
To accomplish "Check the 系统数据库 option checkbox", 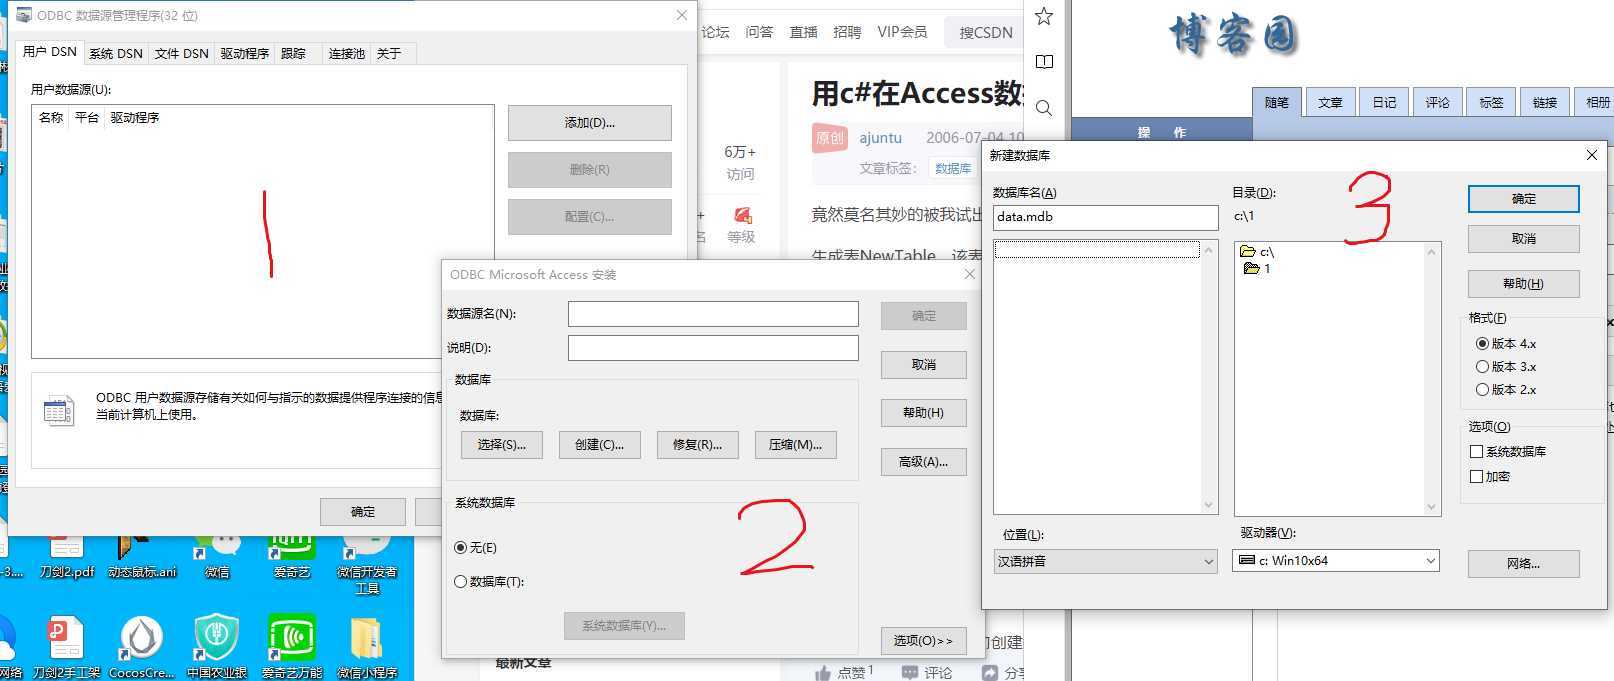I will 1476,451.
